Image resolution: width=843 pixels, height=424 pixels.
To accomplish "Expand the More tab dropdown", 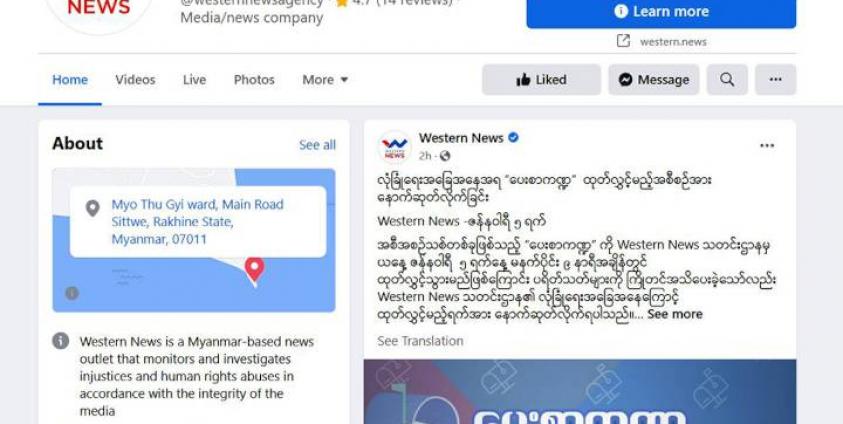I will click(x=325, y=80).
